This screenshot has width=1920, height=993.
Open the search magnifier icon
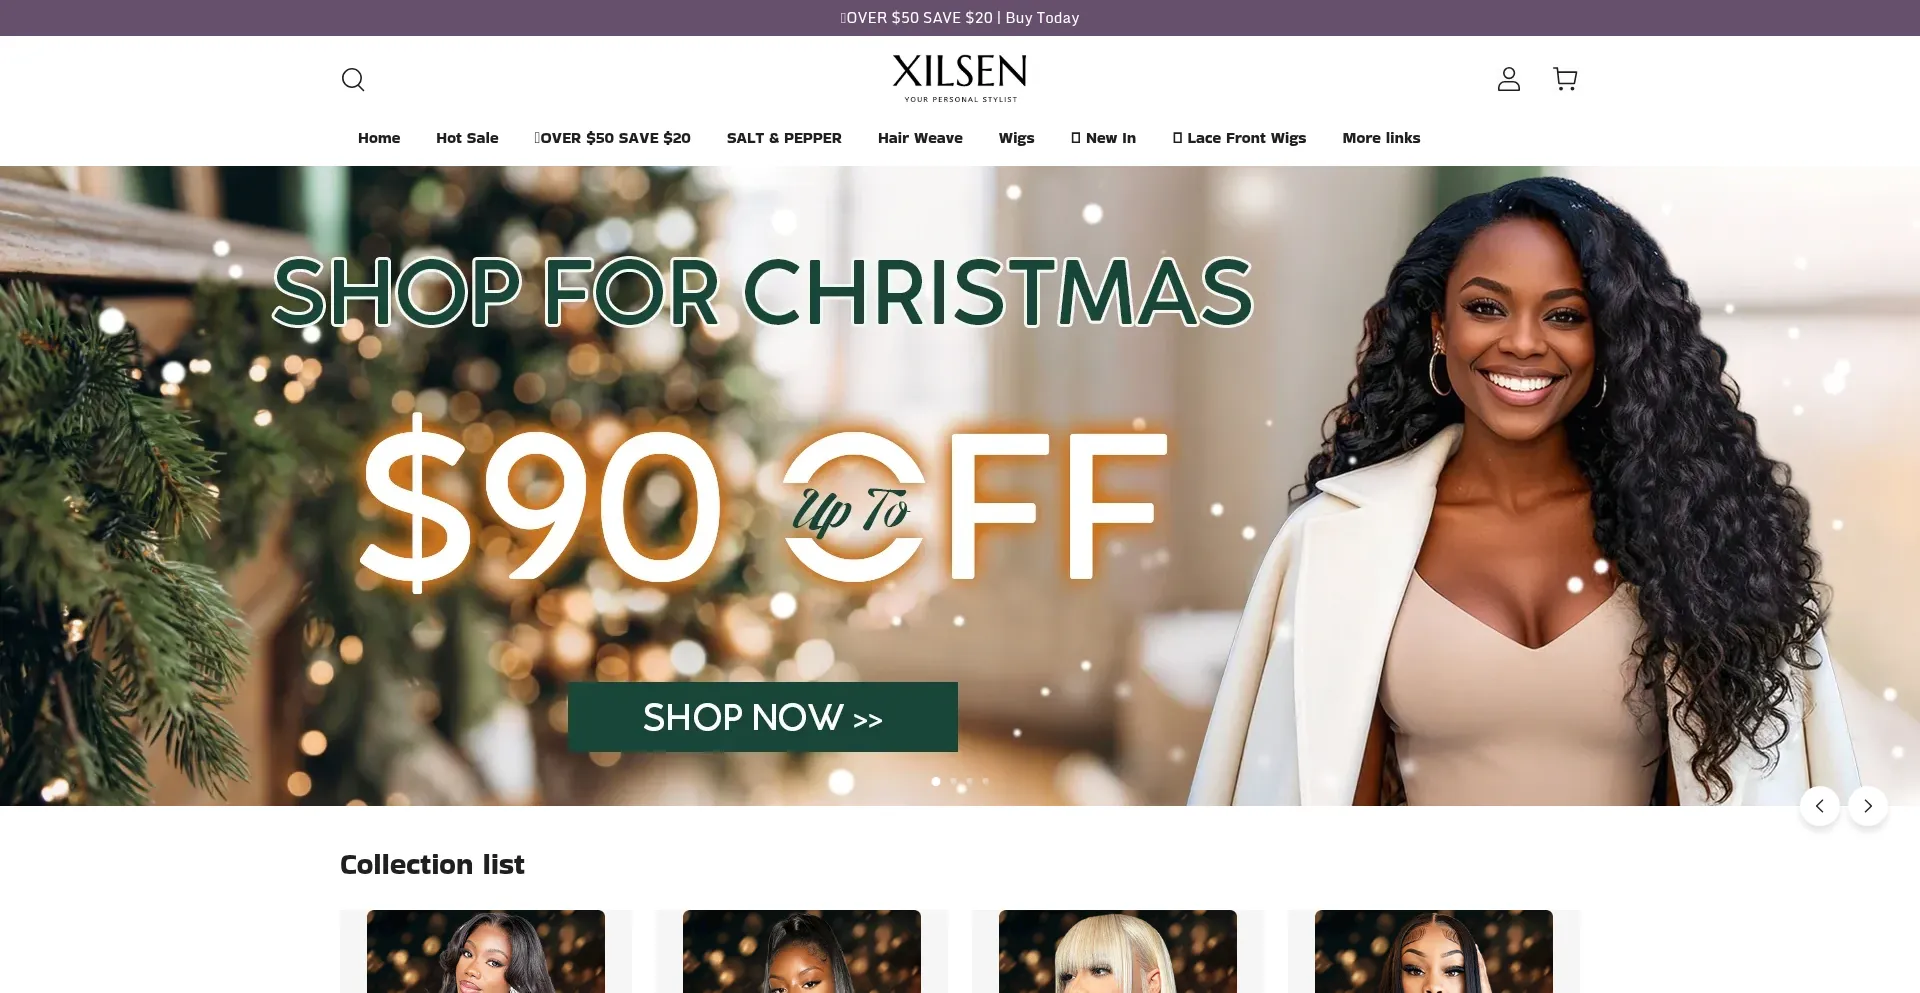353,79
